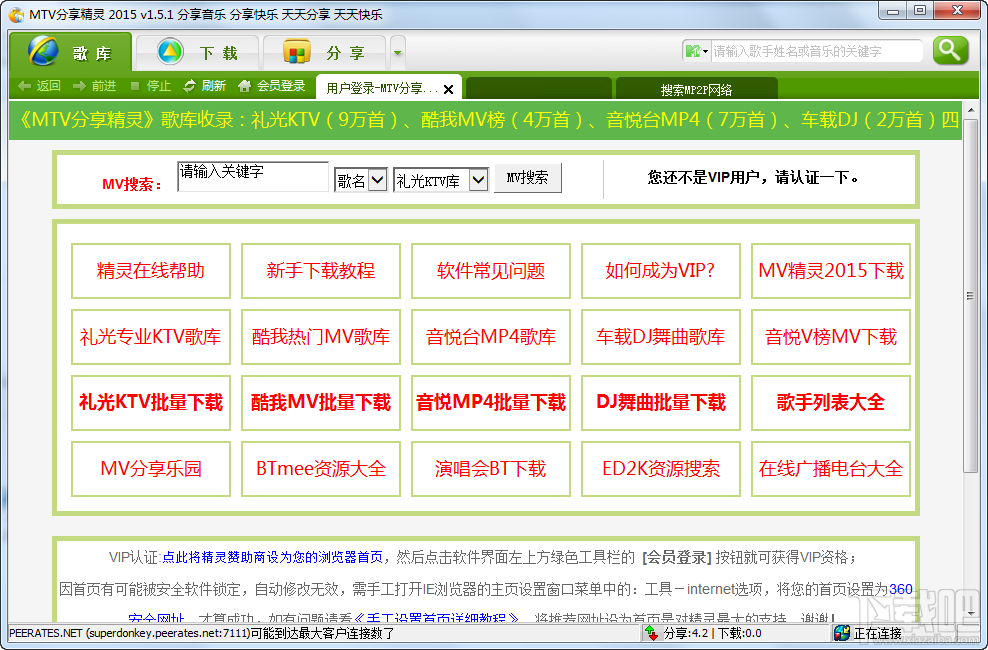
Task: Open 酷我MV批量下载
Action: [321, 403]
